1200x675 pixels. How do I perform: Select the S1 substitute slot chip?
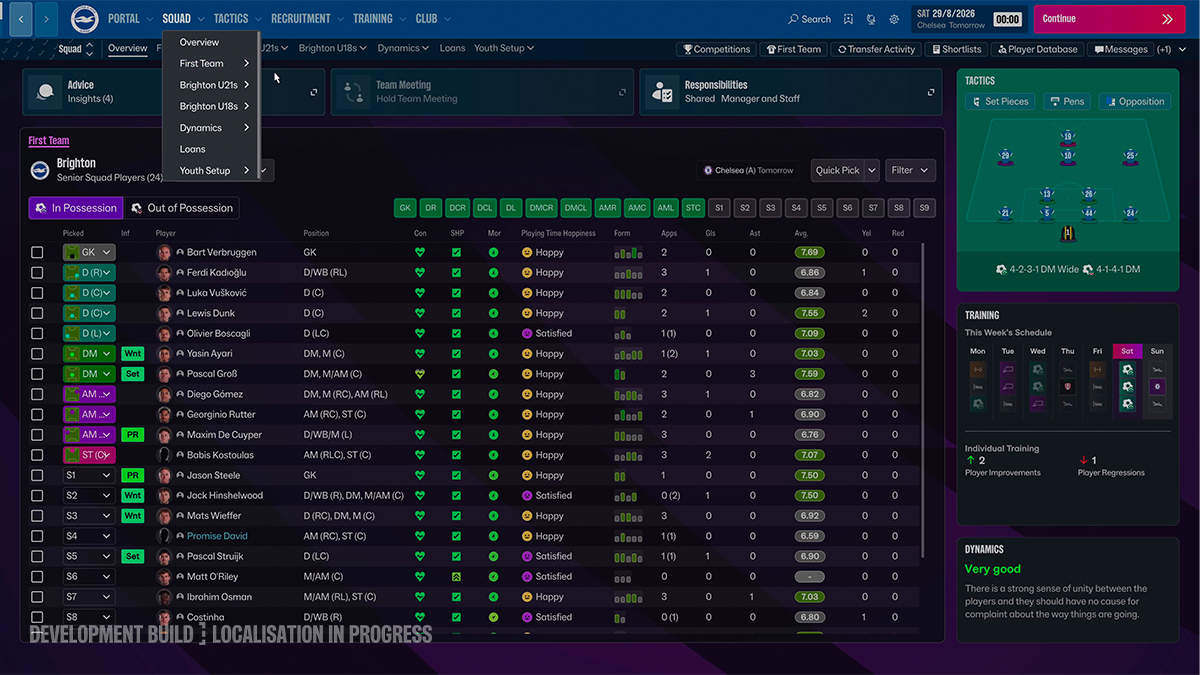(x=718, y=208)
